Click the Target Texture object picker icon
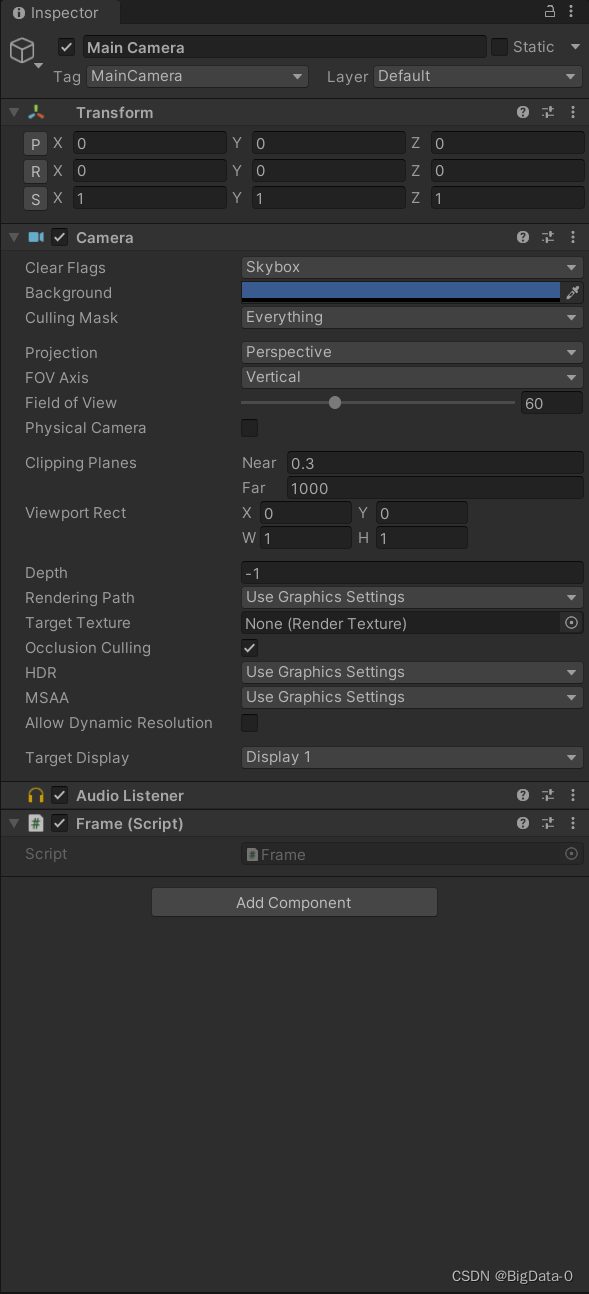Viewport: 589px width, 1294px height. 572,622
